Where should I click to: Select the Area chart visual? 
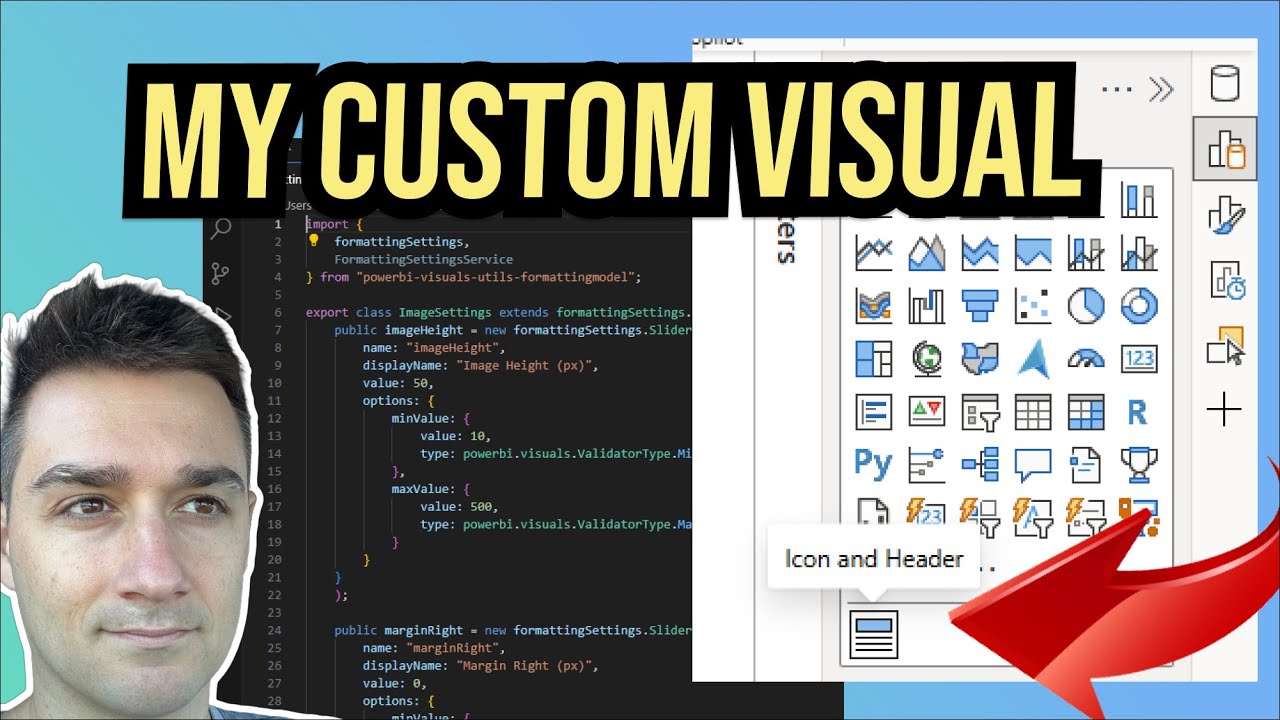click(x=927, y=253)
